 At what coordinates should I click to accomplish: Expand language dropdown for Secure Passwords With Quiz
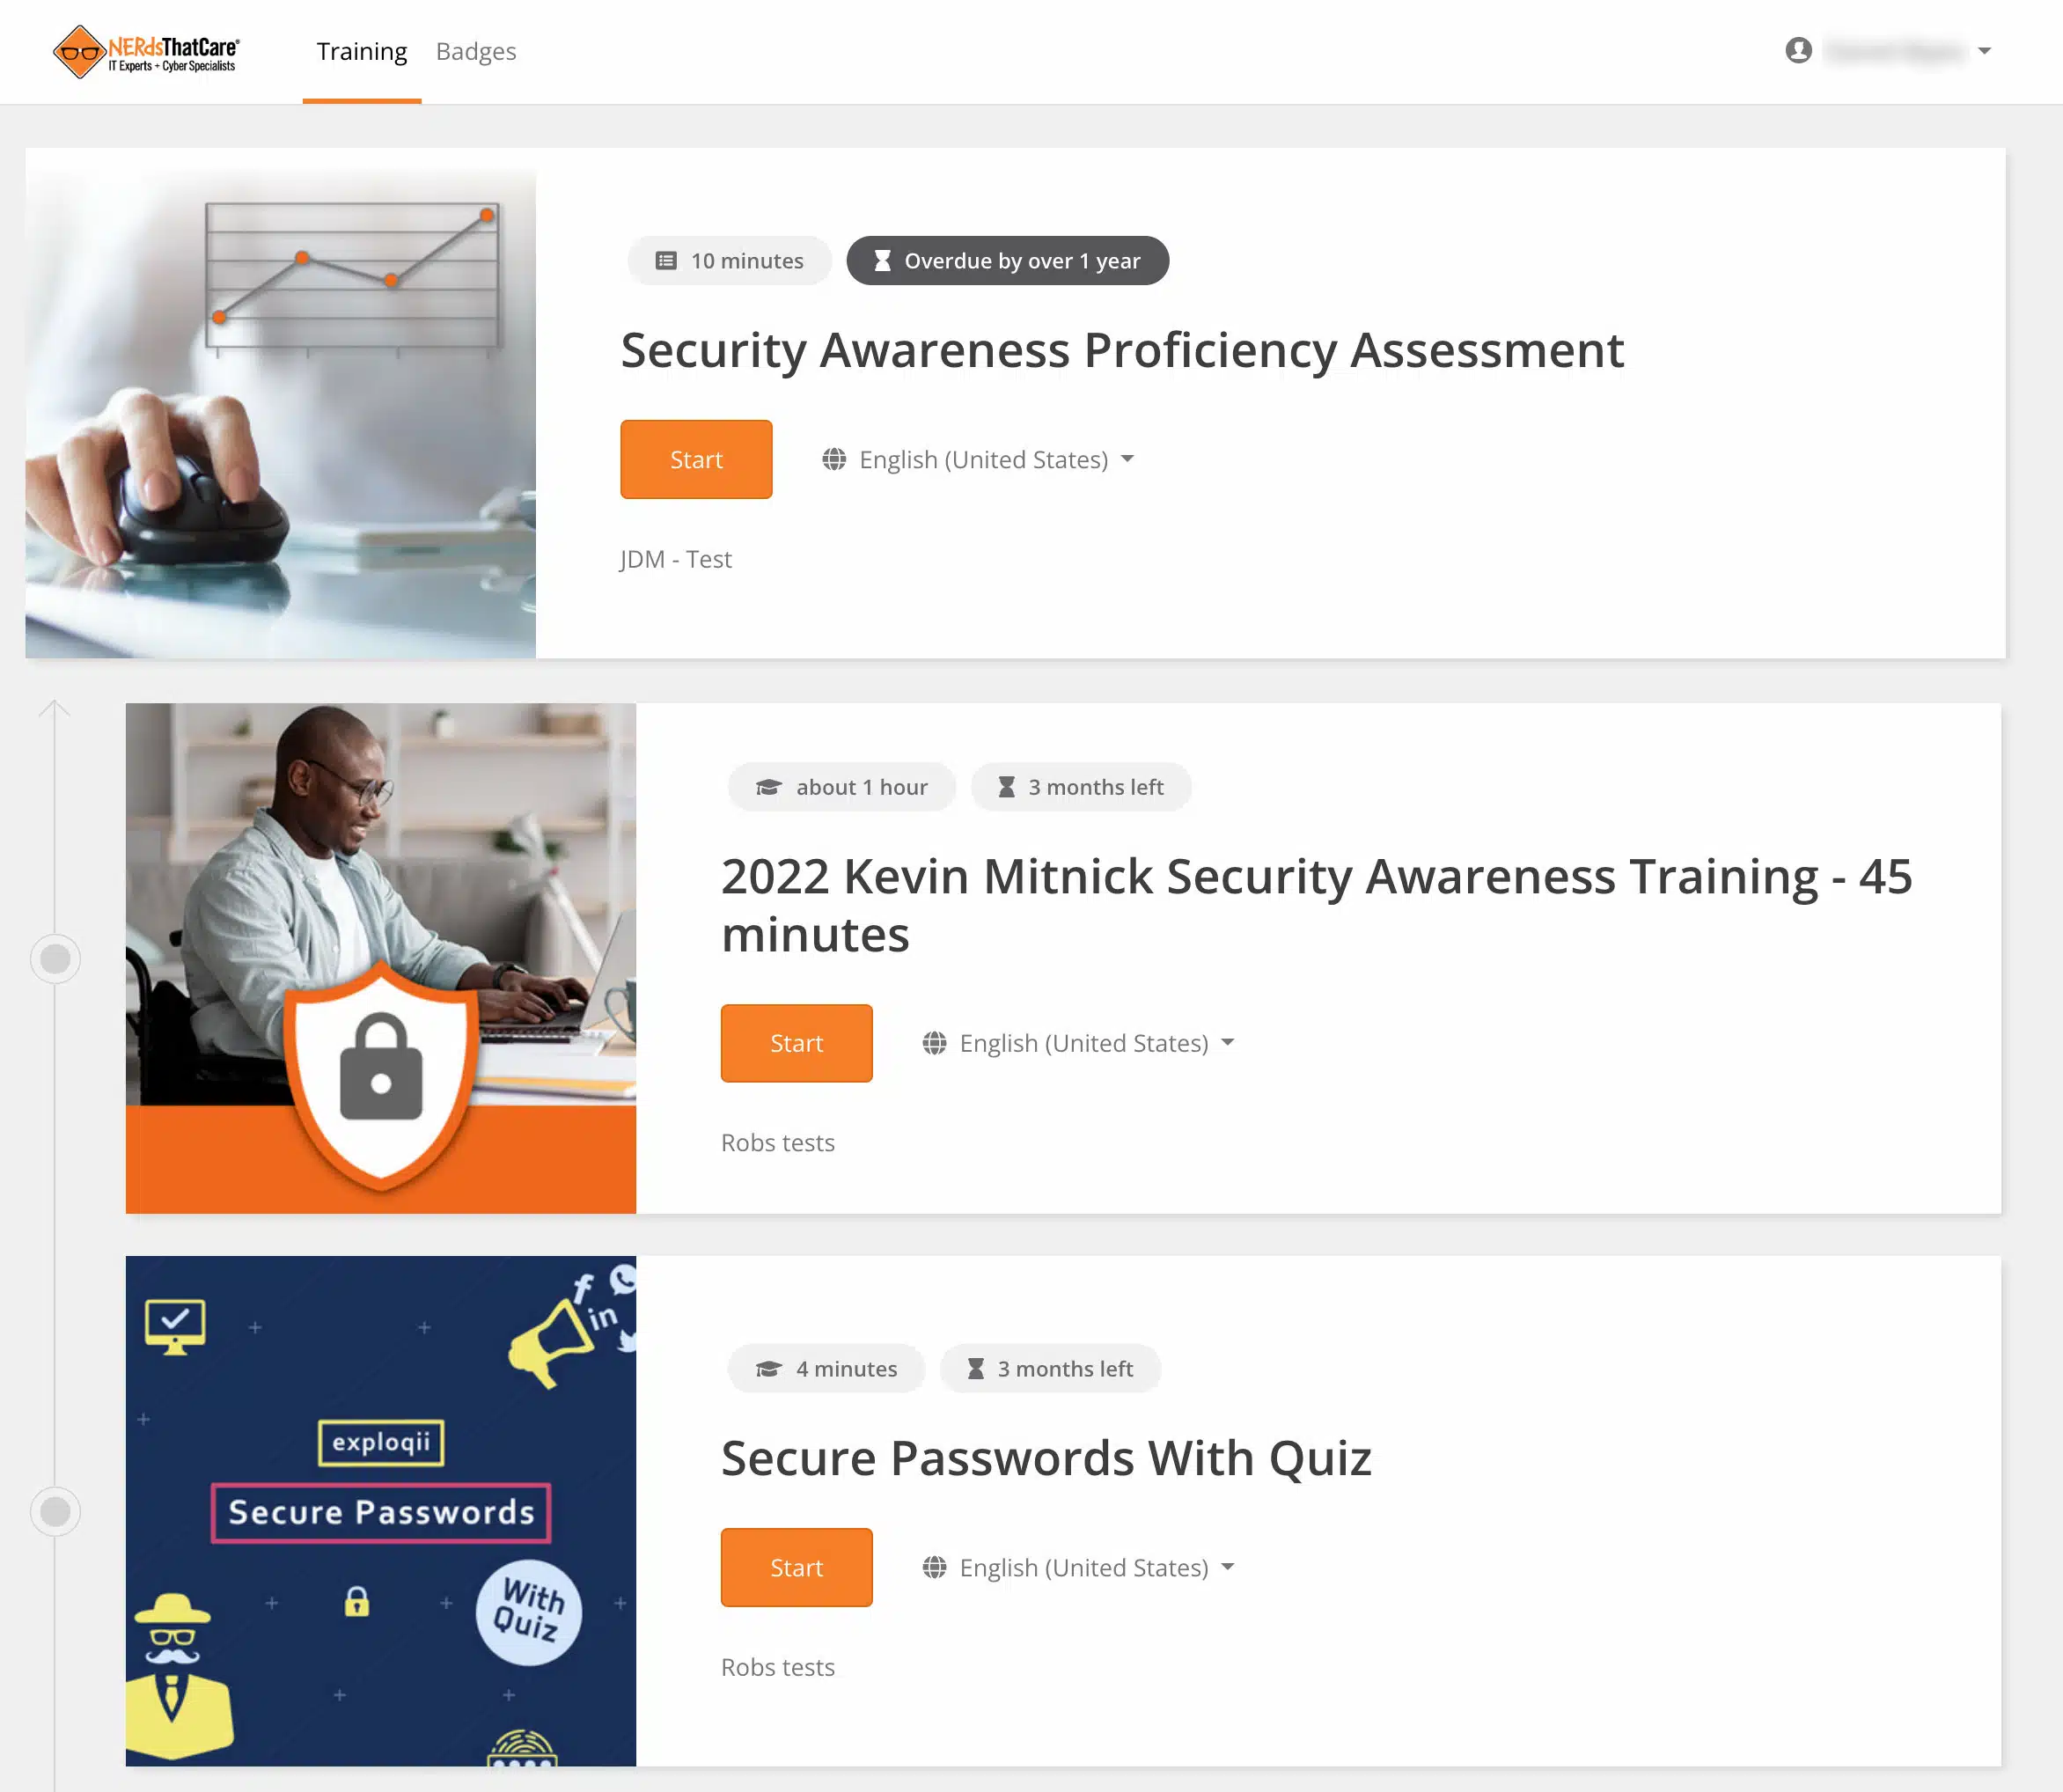pos(1228,1567)
